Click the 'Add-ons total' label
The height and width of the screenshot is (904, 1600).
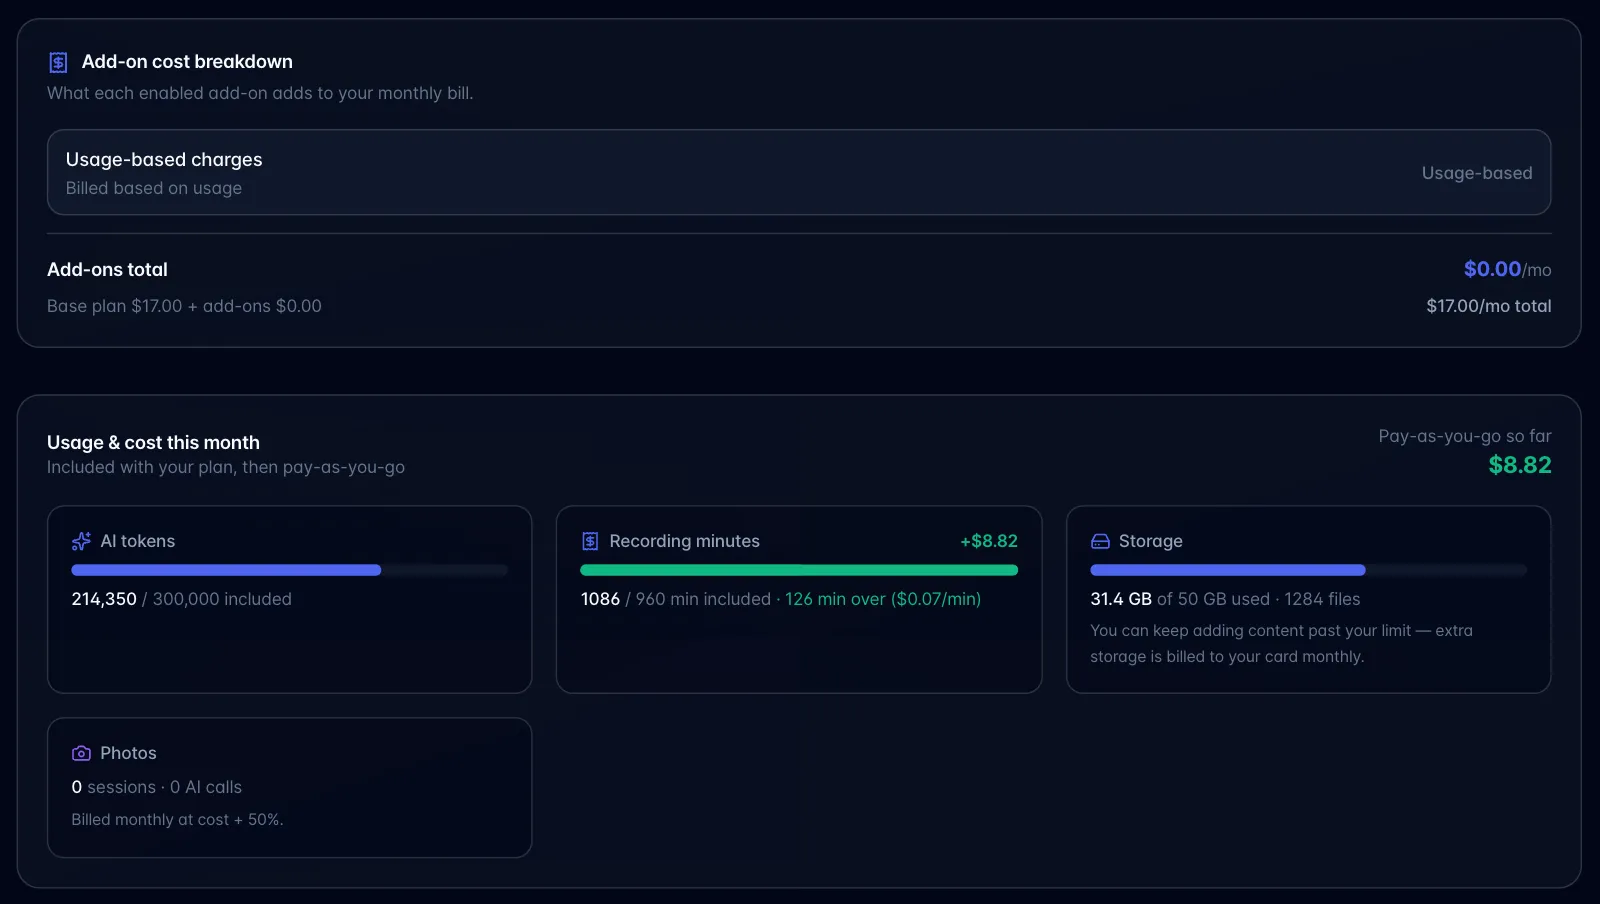[107, 269]
